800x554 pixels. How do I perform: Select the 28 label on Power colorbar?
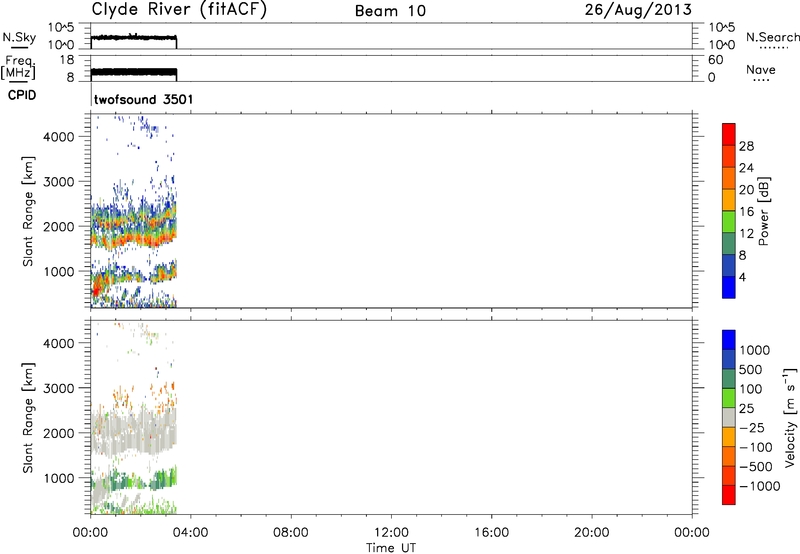point(746,146)
